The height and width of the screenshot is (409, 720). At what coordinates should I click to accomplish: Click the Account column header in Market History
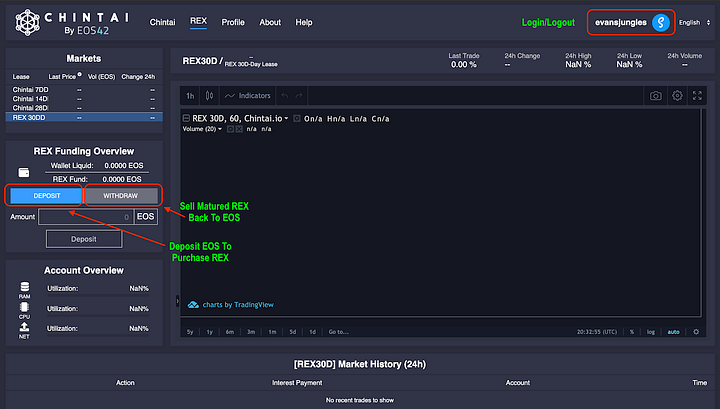(518, 382)
